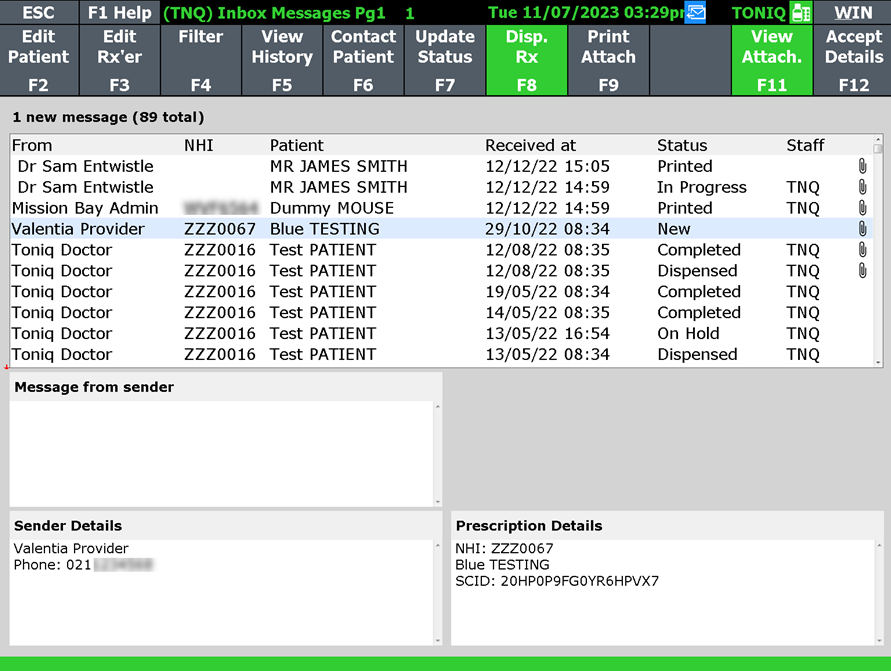Click paperclip on Valentia Provider message

(862, 229)
